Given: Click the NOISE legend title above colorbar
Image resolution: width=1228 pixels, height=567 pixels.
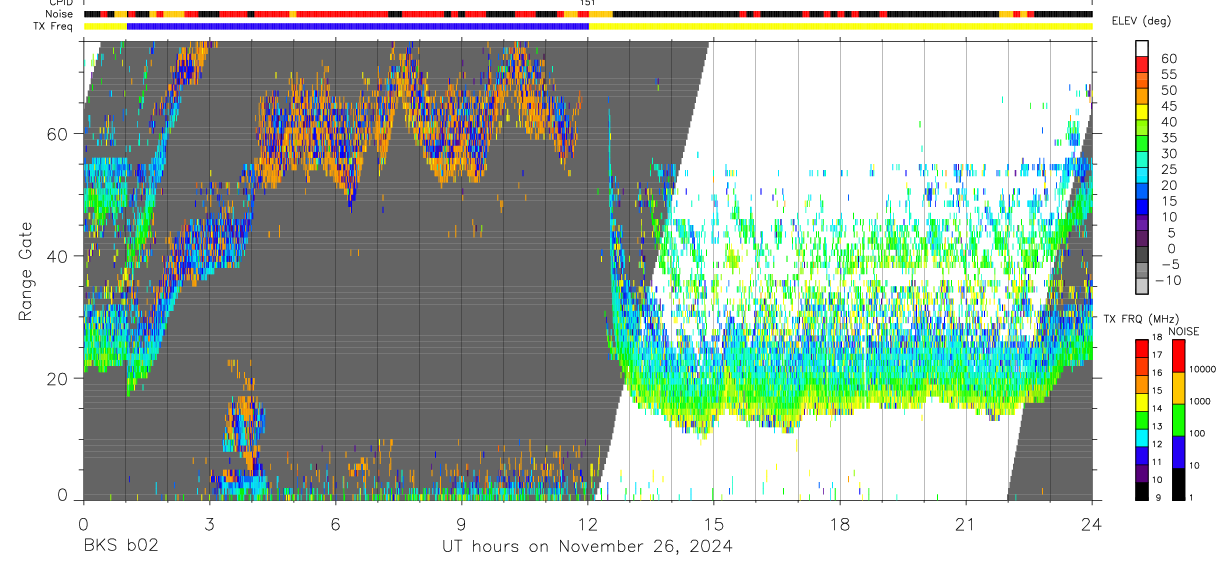Looking at the screenshot, I should (x=1186, y=331).
